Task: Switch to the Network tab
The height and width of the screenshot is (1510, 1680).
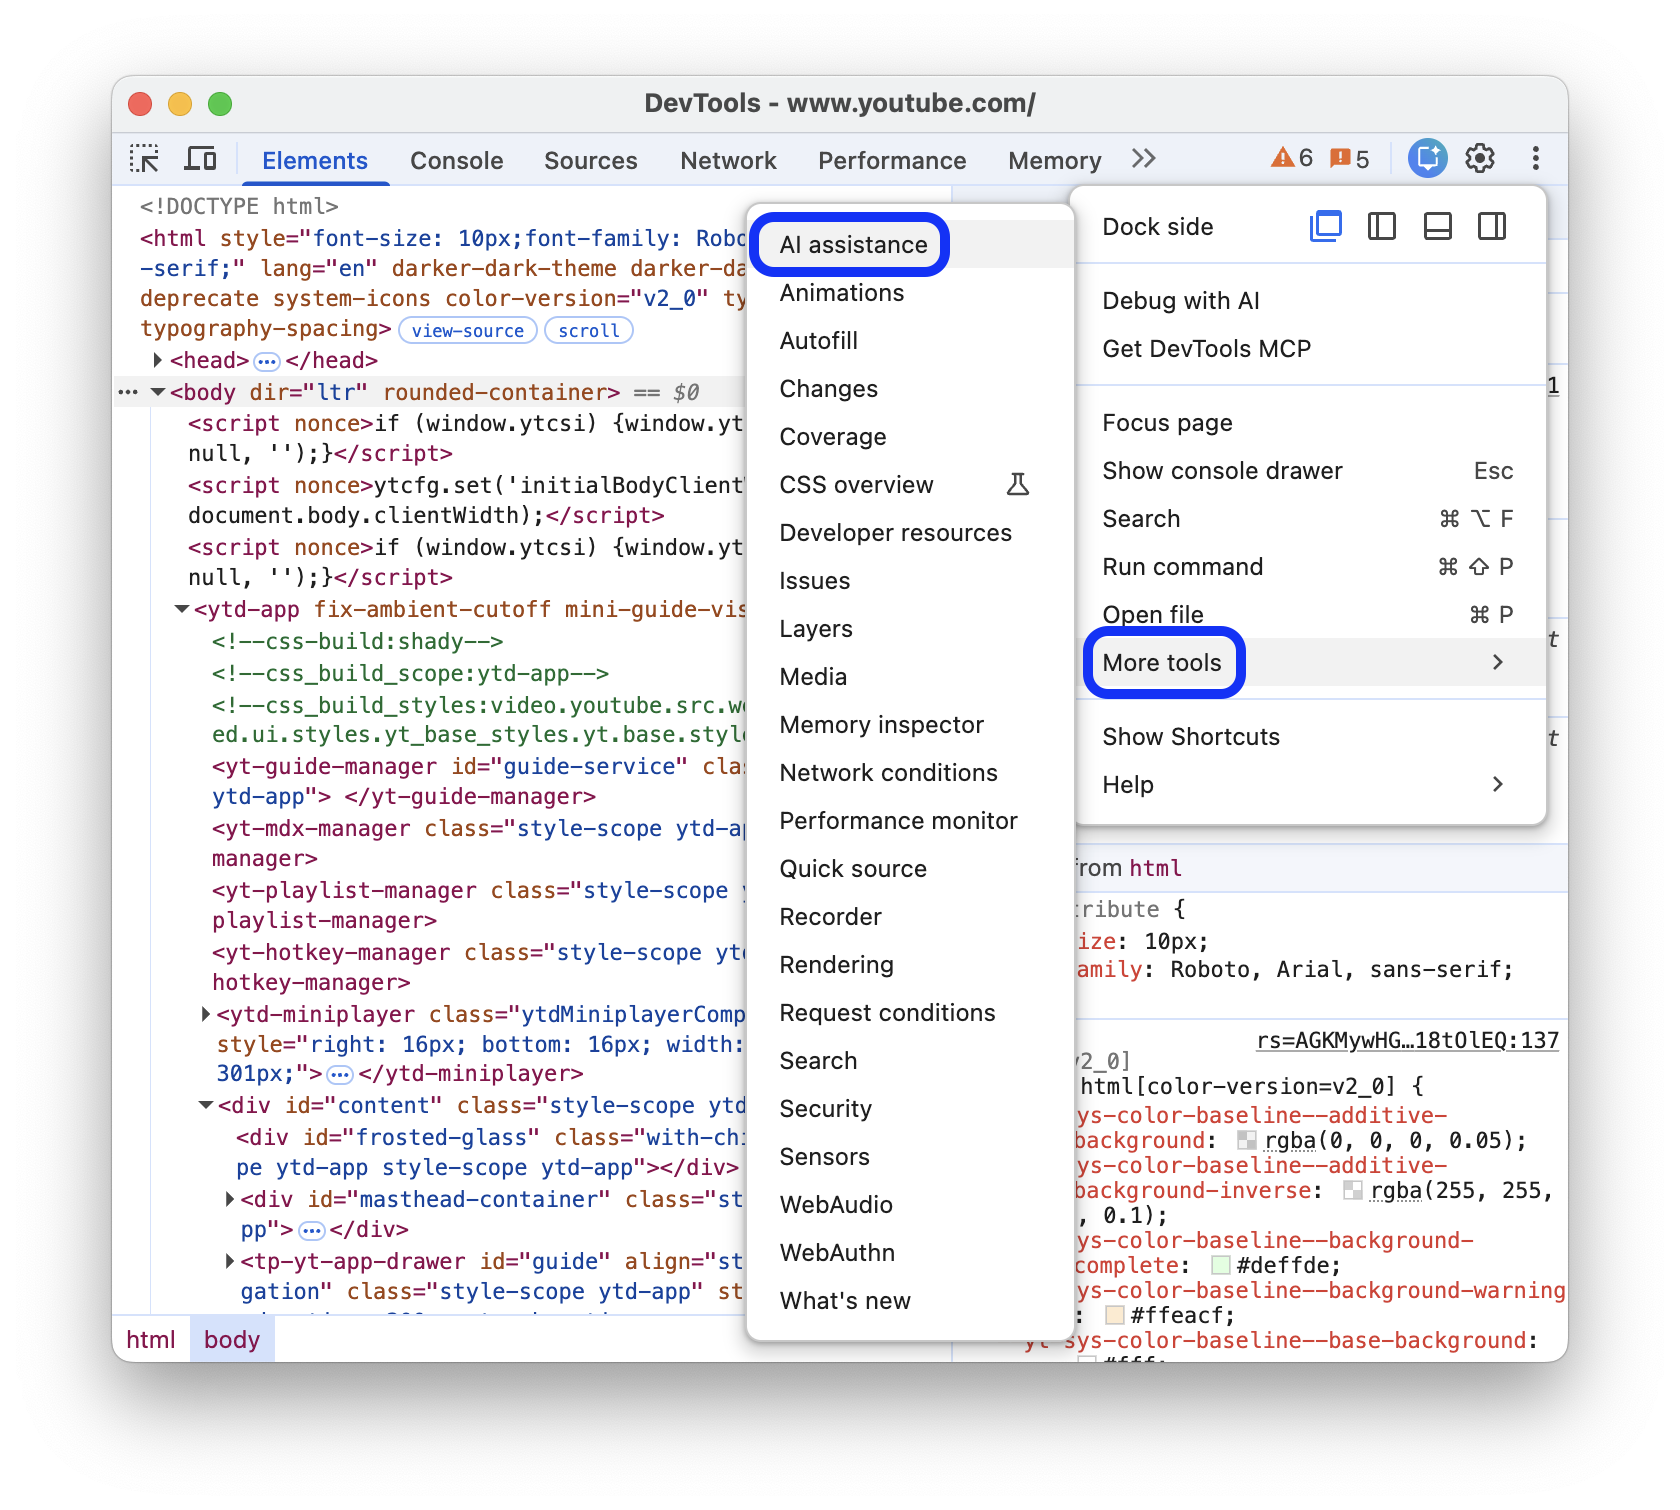Action: tap(728, 161)
